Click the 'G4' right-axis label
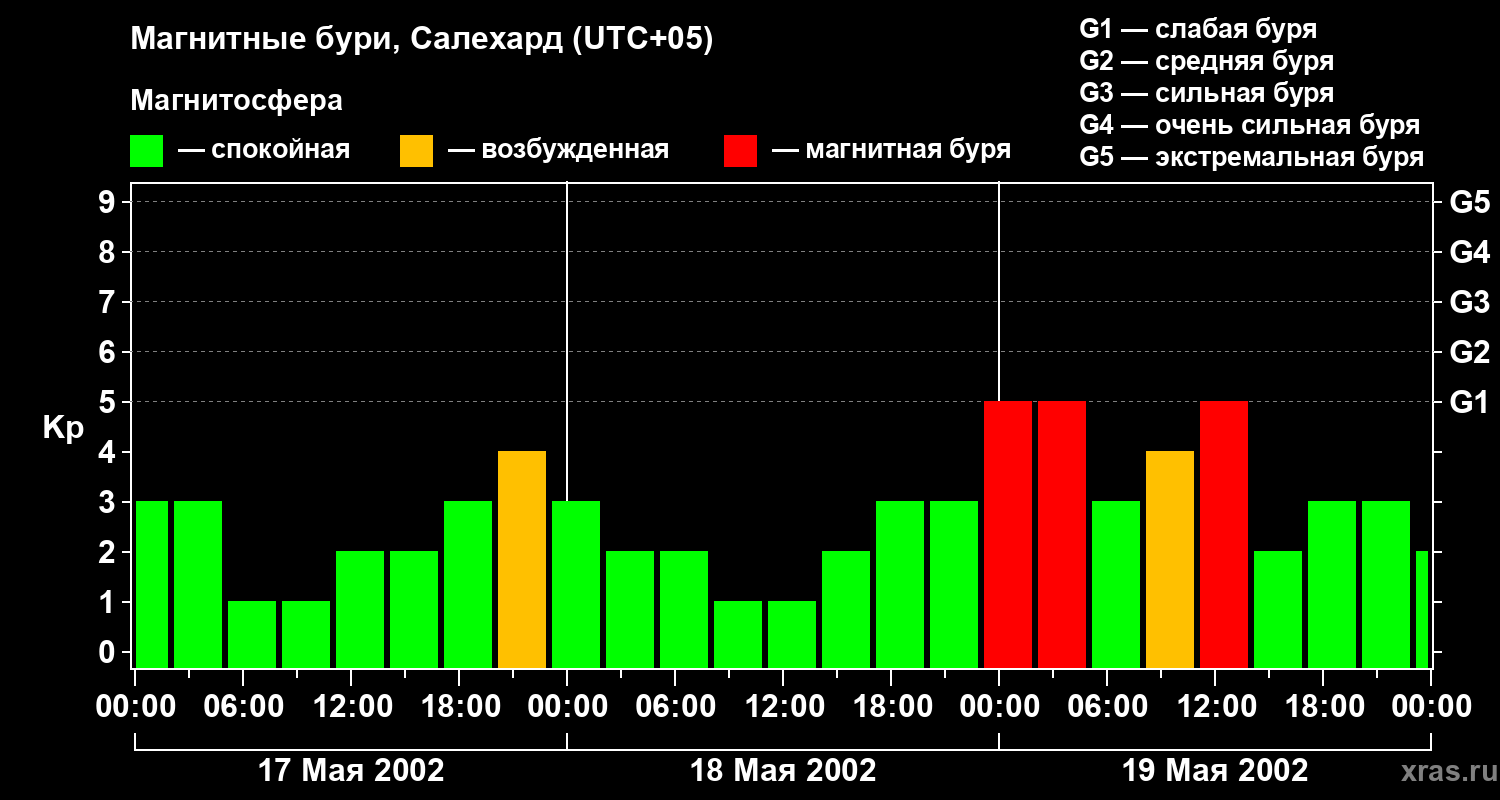 pos(1469,252)
